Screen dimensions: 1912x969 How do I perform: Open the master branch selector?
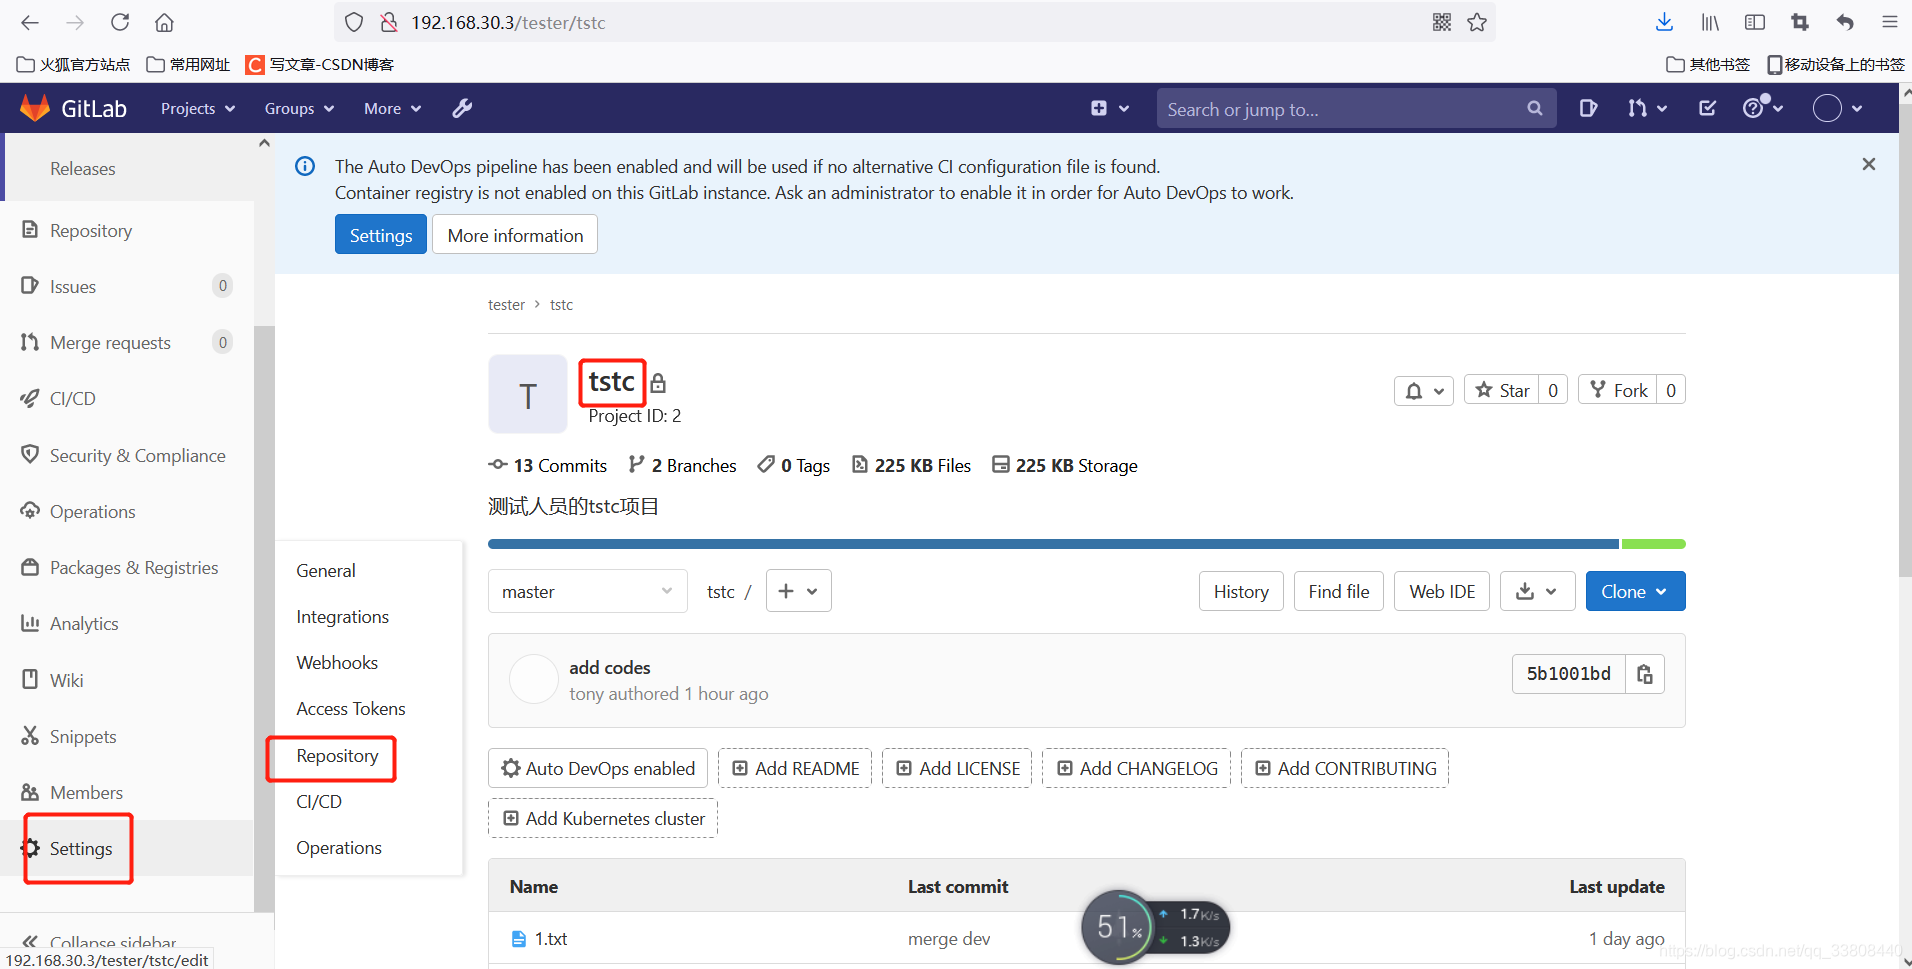587,591
